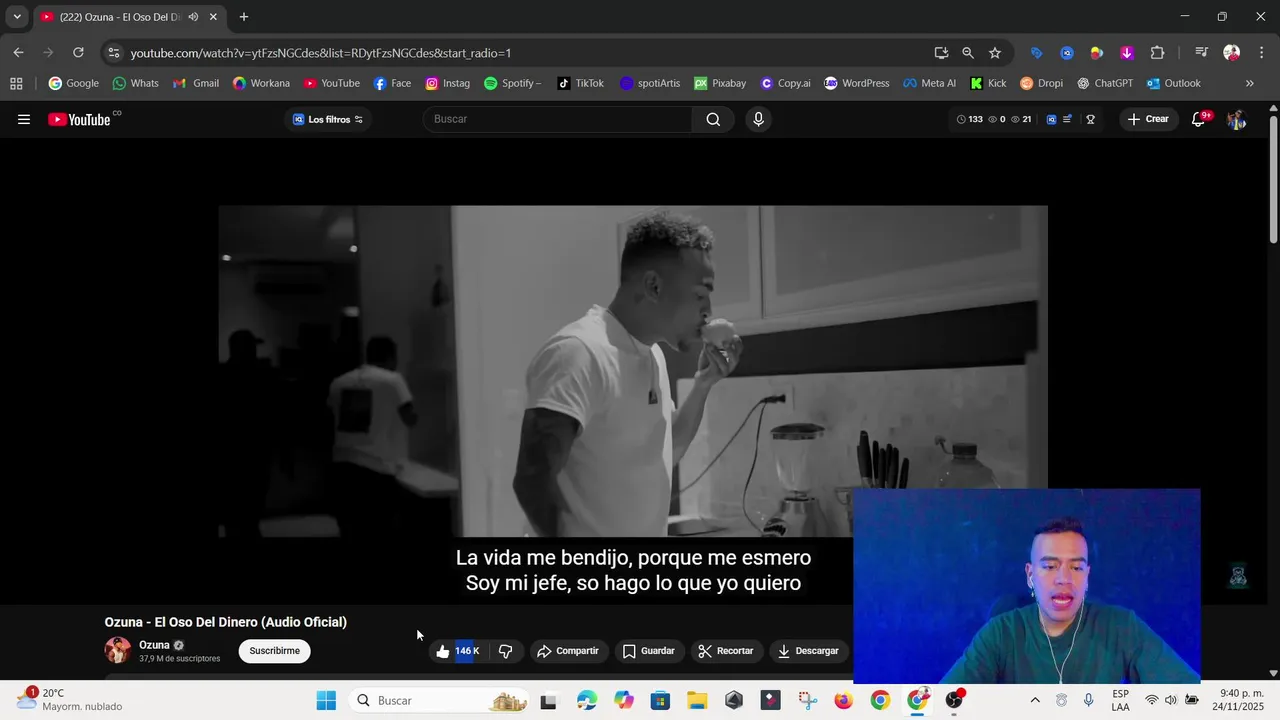Click the Ozuna channel name

pos(154,645)
